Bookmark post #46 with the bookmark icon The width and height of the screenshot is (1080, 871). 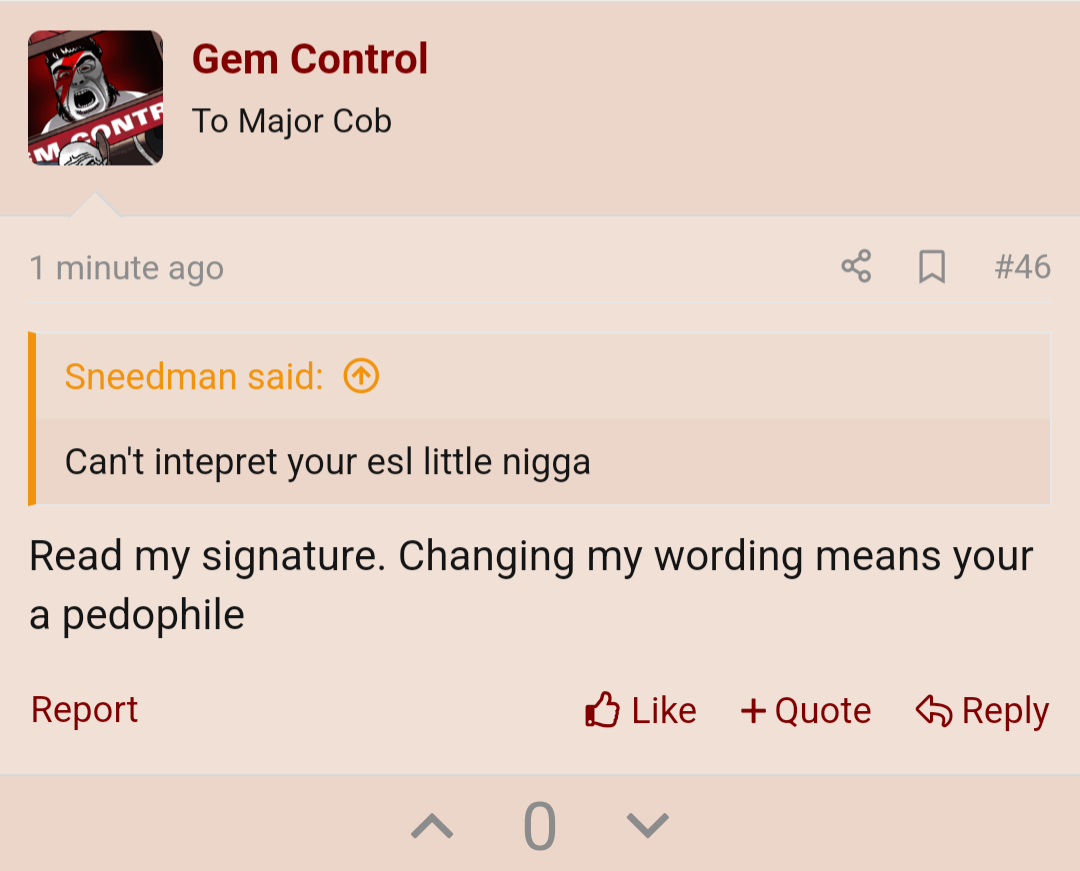932,266
